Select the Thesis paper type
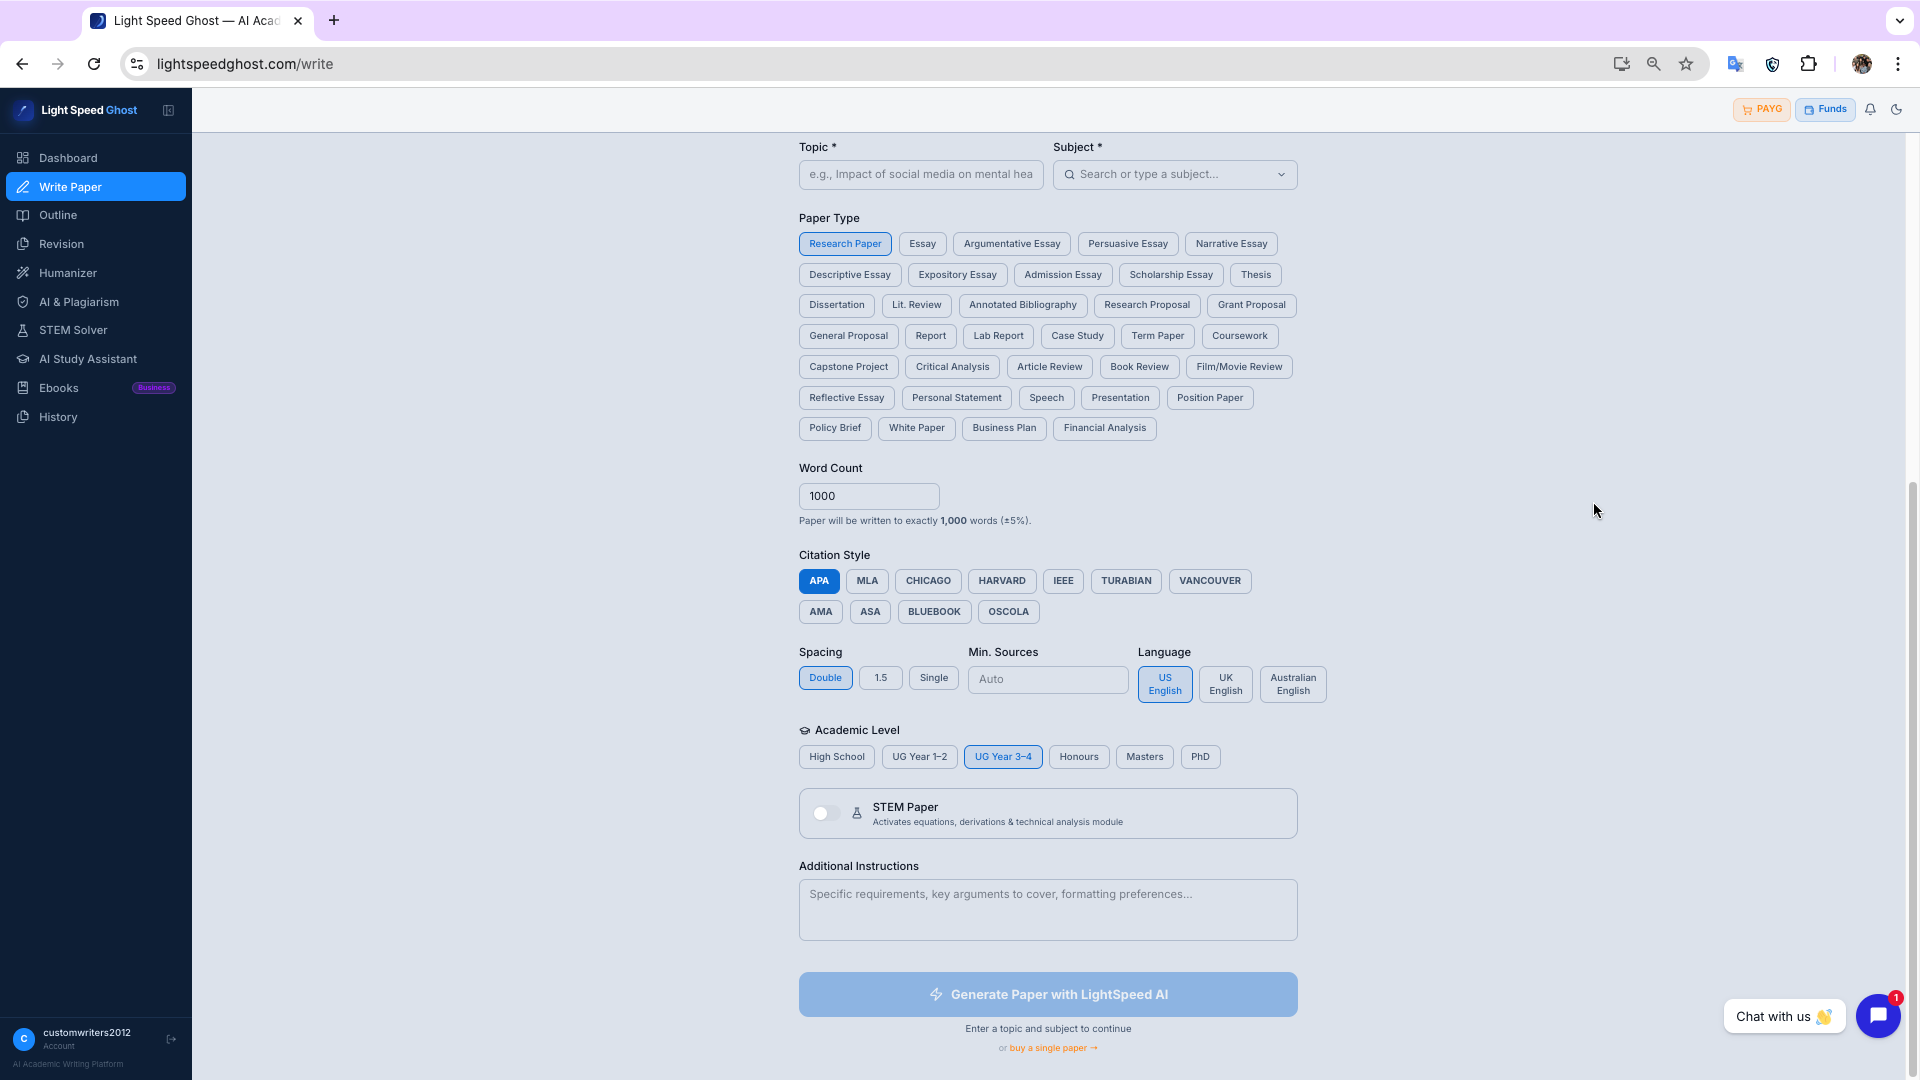Screen dimensions: 1920x1080 [1256, 275]
